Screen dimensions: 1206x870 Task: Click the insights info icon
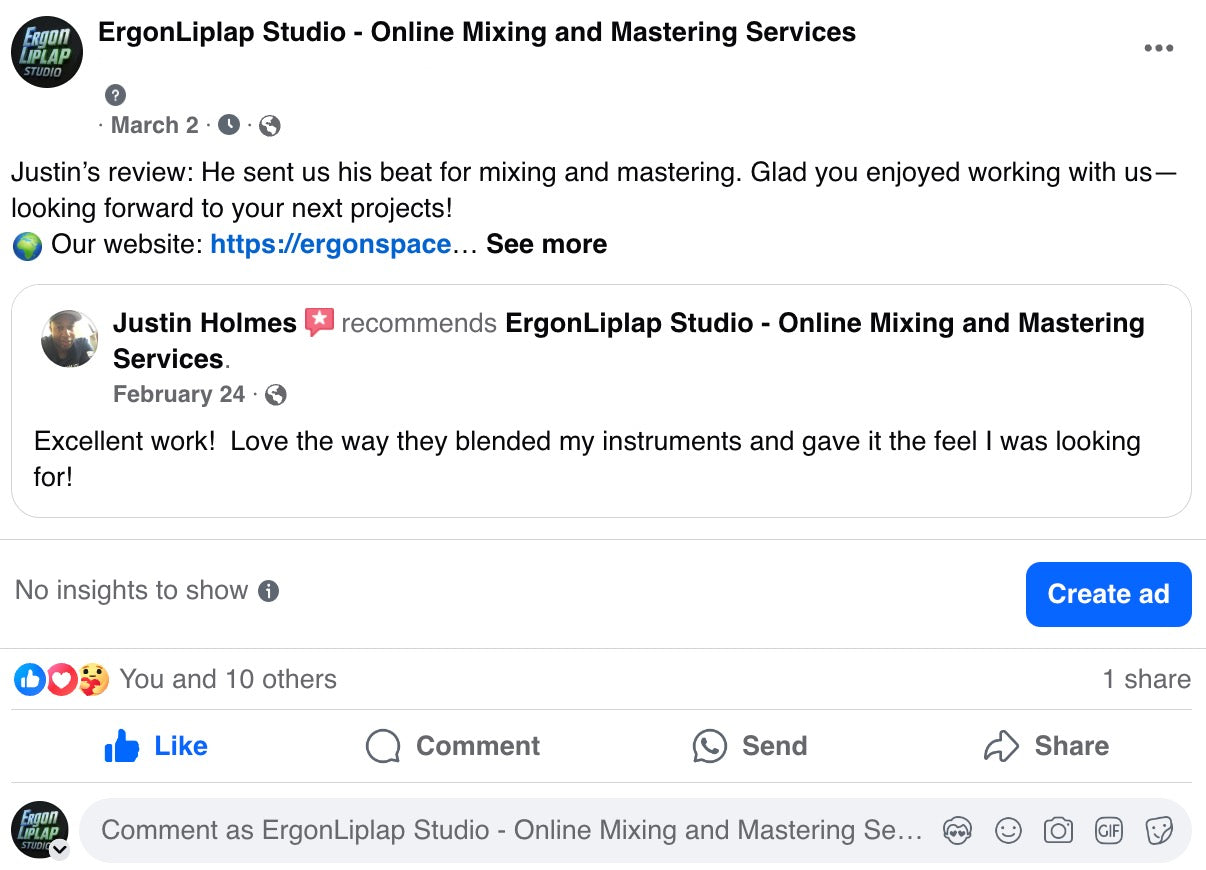[268, 591]
